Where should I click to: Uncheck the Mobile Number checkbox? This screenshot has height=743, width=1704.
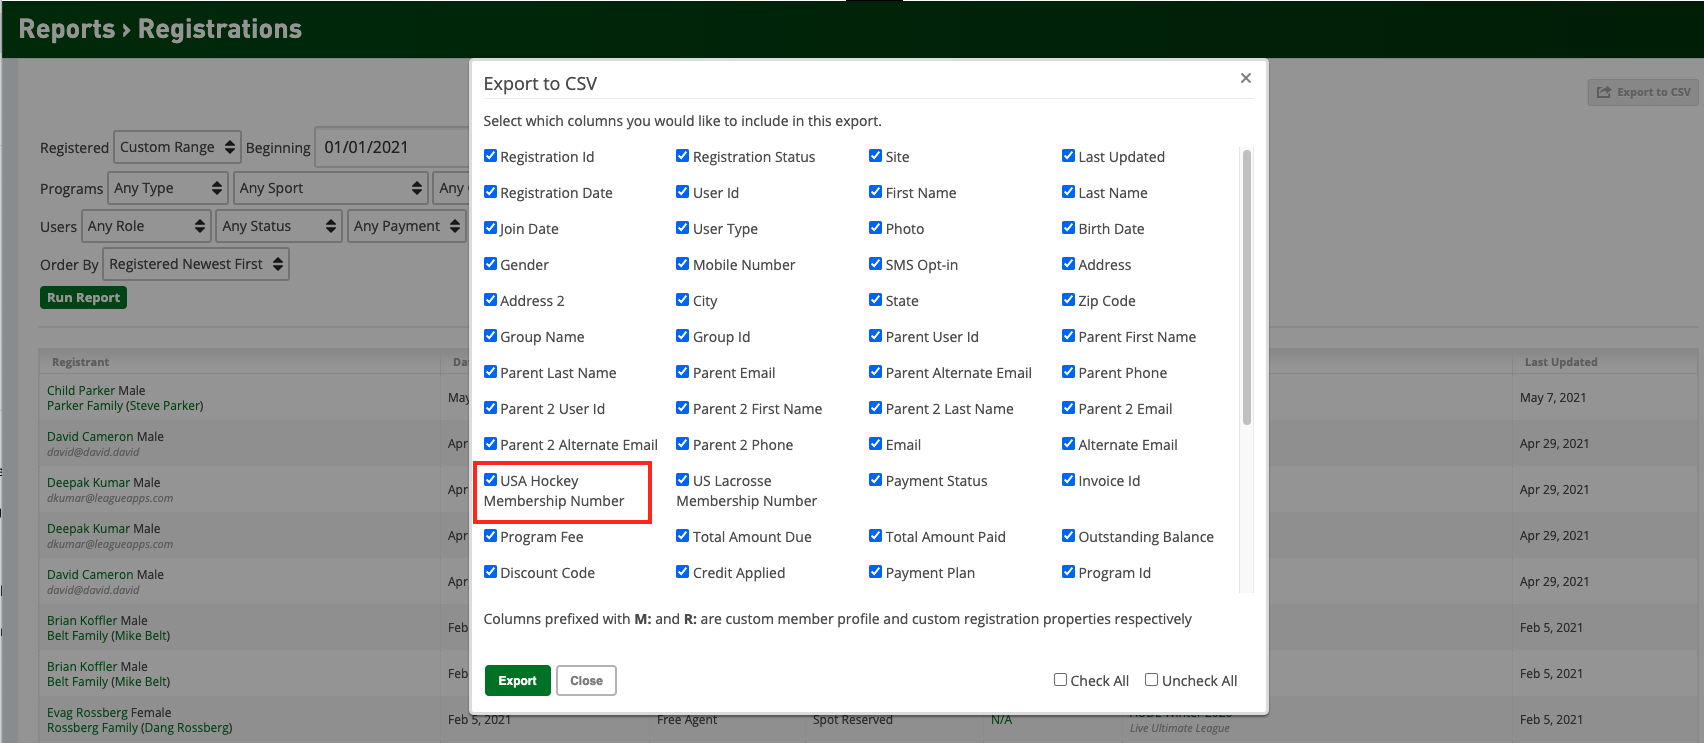[x=682, y=264]
